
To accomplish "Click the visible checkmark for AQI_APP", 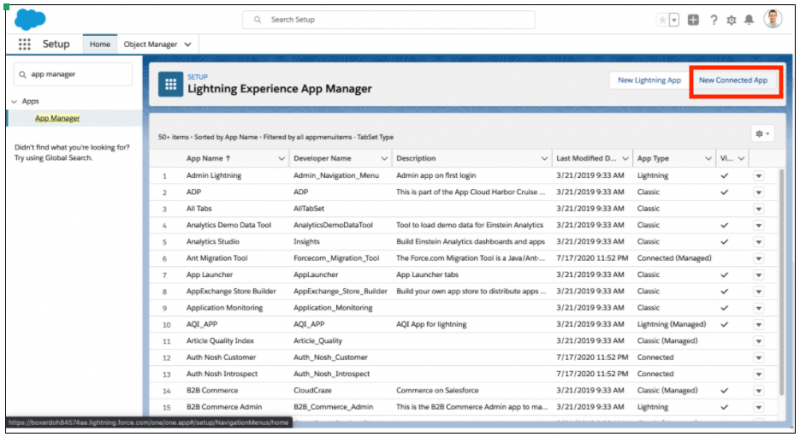I will pyautogui.click(x=724, y=325).
